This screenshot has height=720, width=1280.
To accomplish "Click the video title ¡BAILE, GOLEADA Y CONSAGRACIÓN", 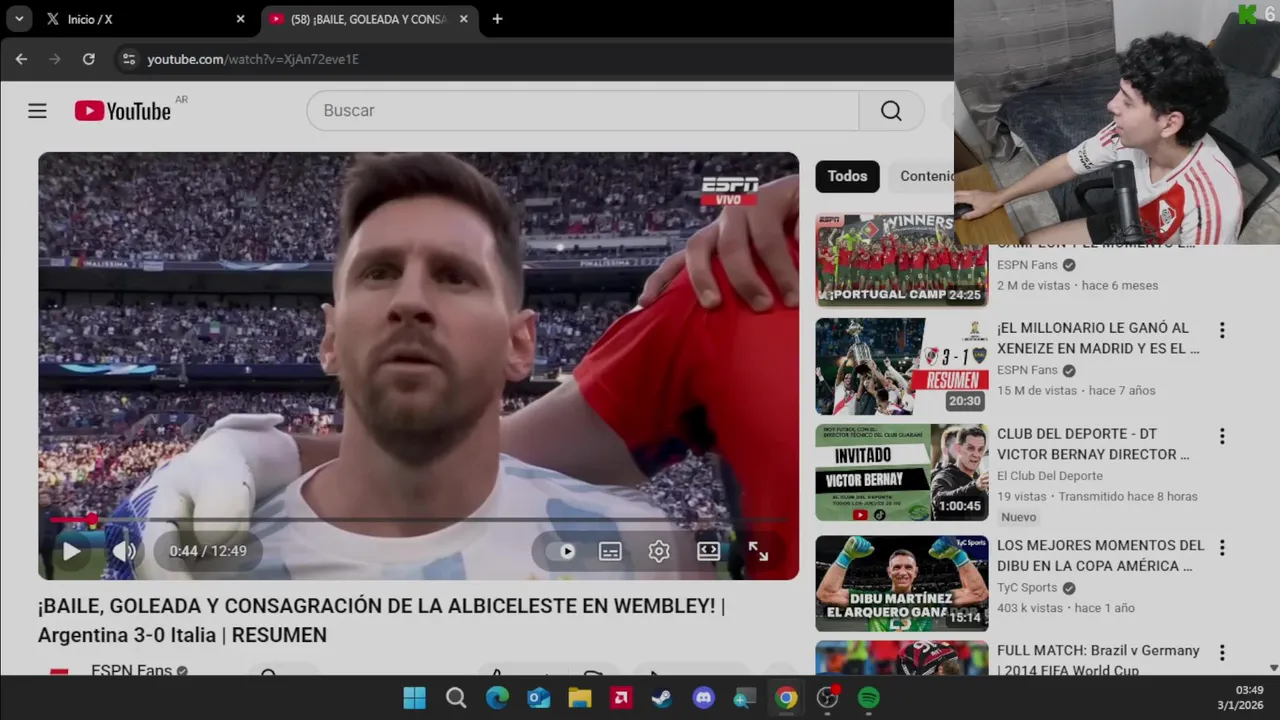I will tap(381, 620).
